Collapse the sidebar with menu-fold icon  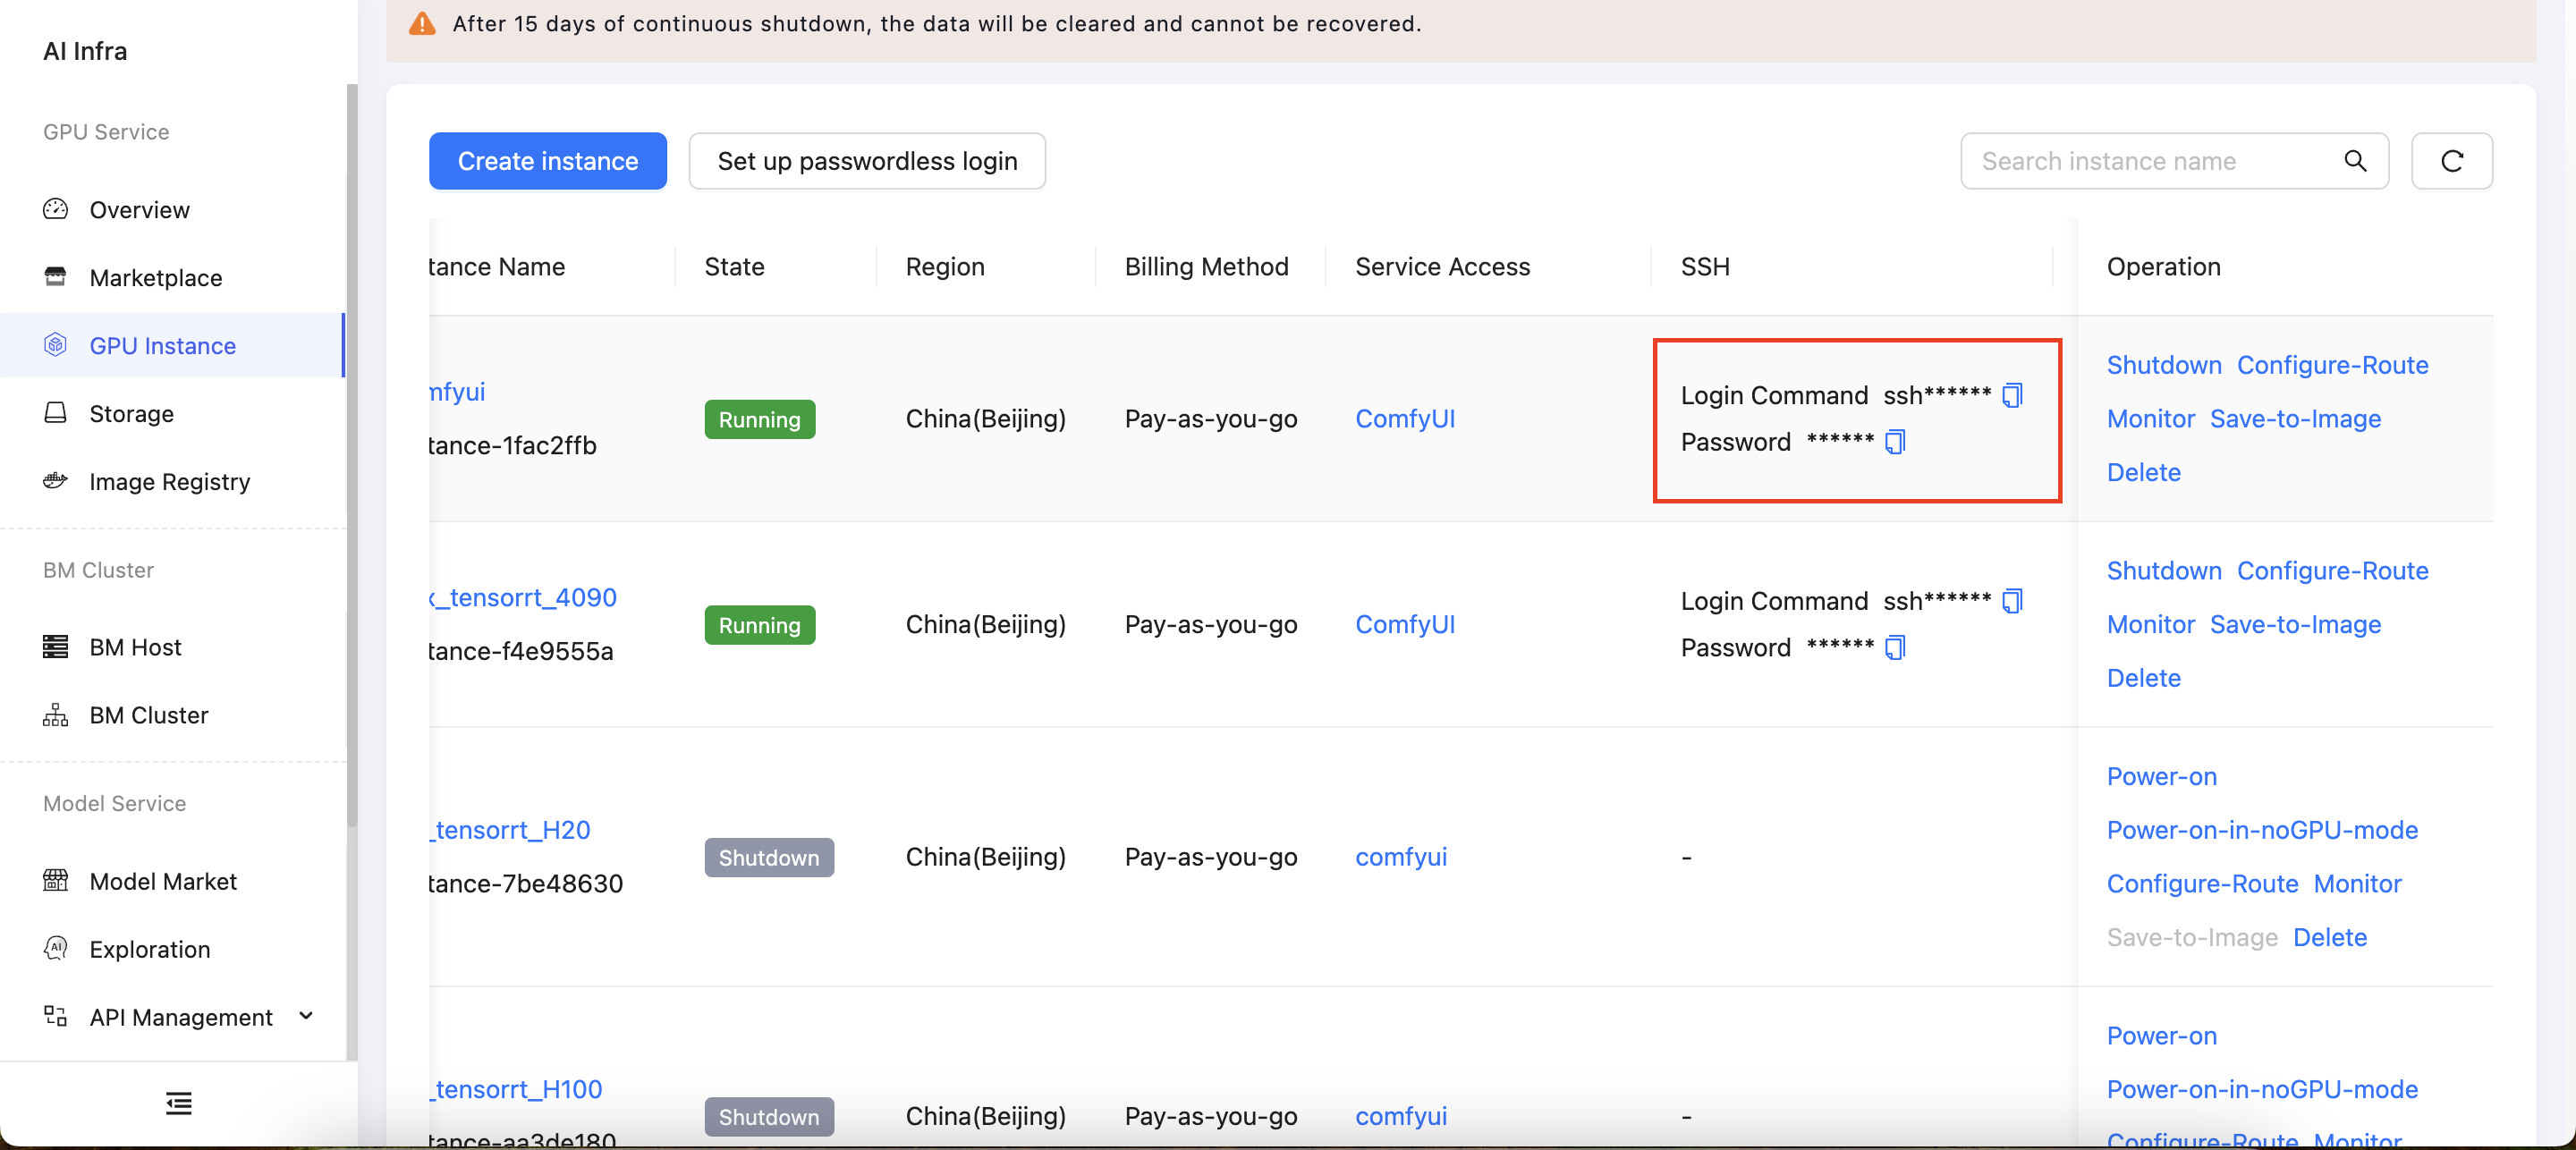[179, 1104]
